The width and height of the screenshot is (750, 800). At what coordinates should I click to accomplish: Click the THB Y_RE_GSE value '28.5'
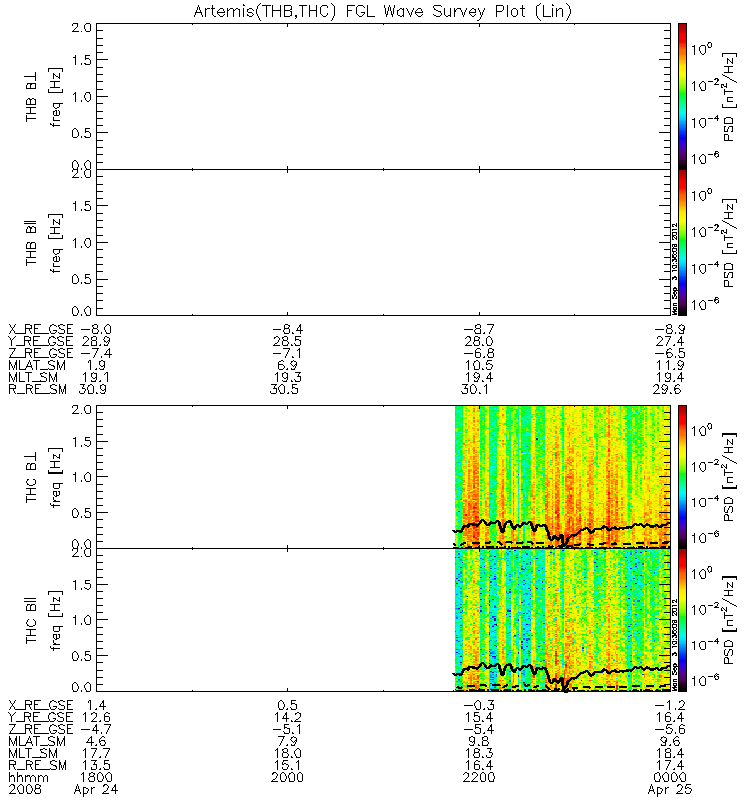point(287,341)
